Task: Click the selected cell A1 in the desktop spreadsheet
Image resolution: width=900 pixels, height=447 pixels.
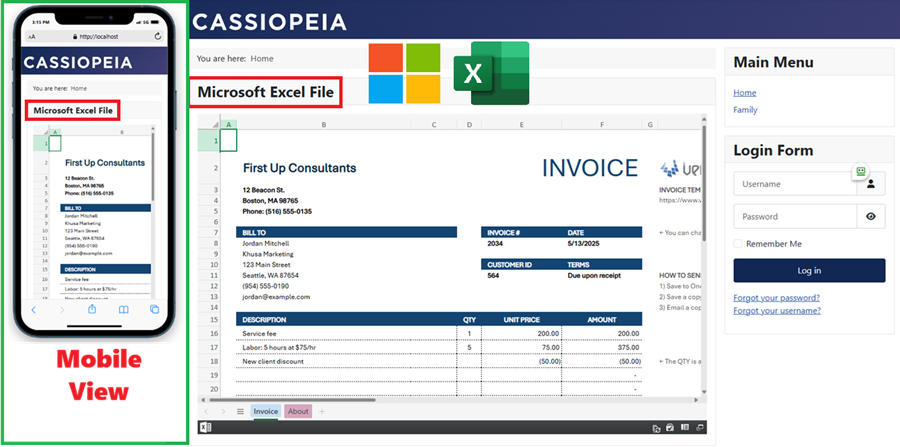Action: [228, 141]
